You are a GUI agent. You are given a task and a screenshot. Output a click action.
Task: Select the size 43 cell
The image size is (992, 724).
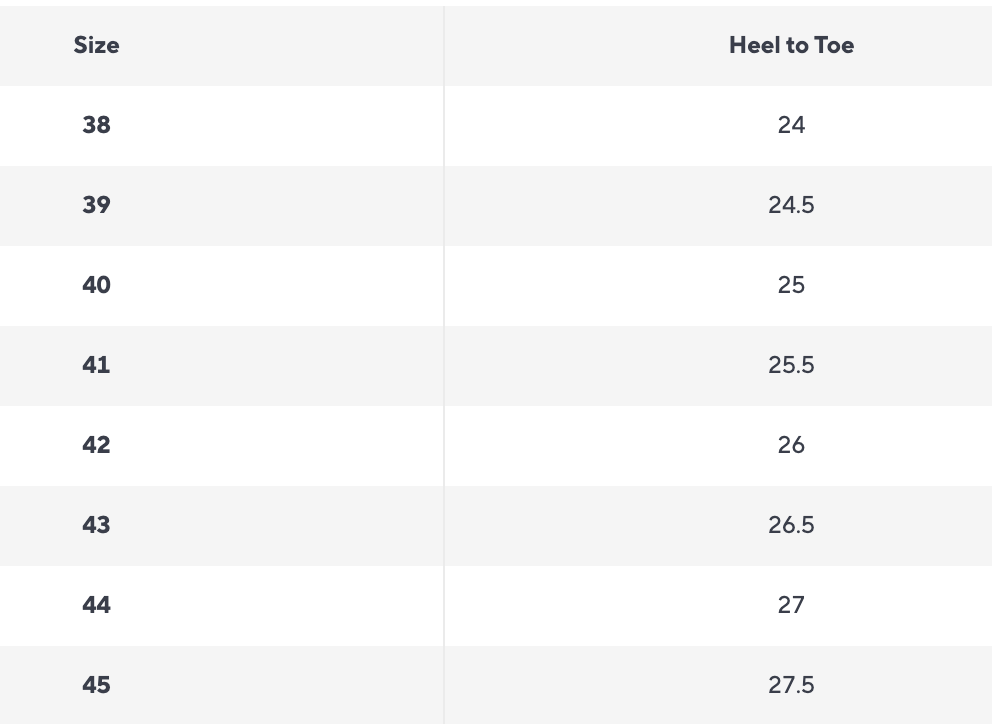[x=96, y=525]
